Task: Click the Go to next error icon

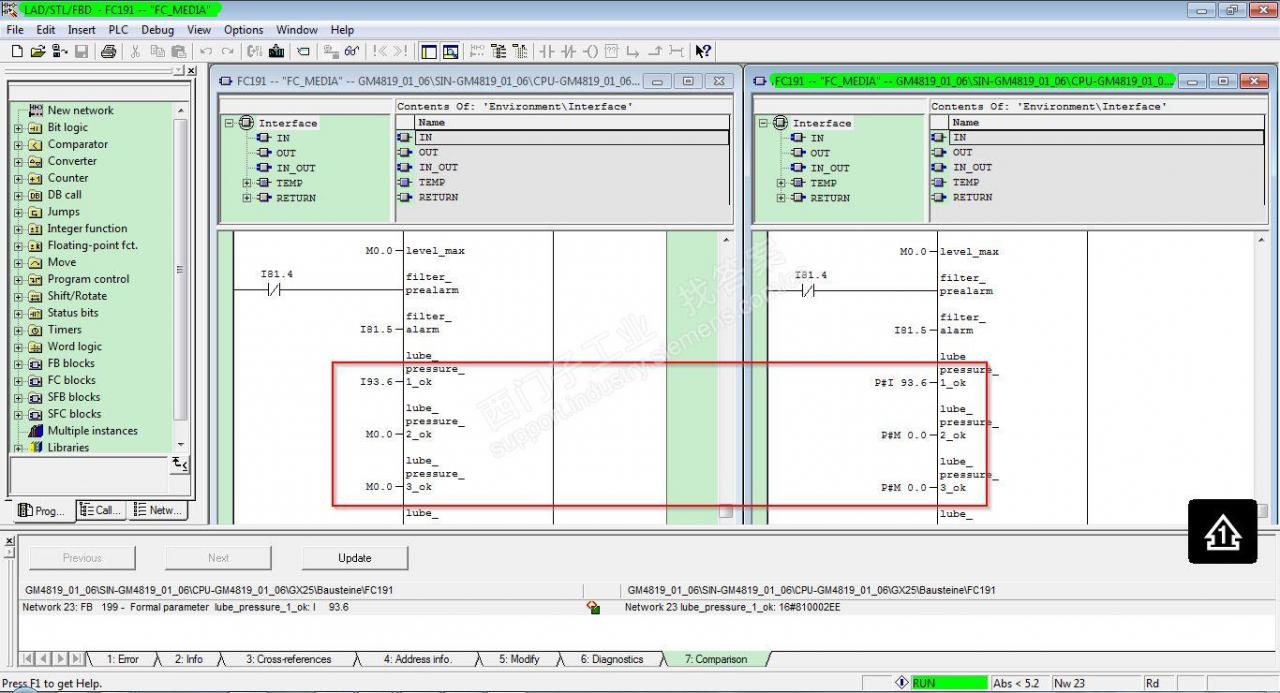Action: [400, 51]
